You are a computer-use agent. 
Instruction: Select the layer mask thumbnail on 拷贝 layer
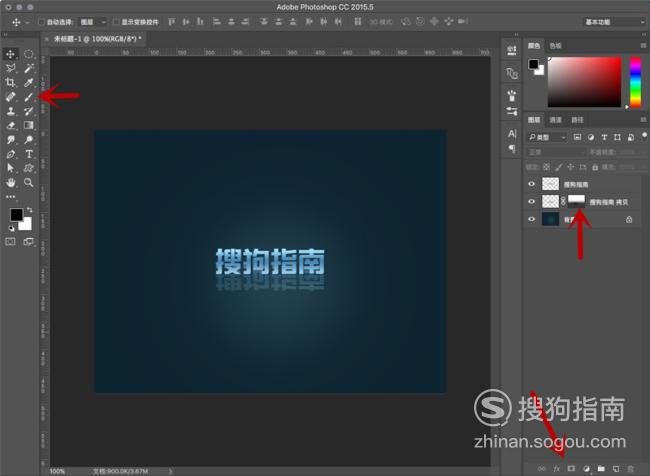pyautogui.click(x=576, y=202)
